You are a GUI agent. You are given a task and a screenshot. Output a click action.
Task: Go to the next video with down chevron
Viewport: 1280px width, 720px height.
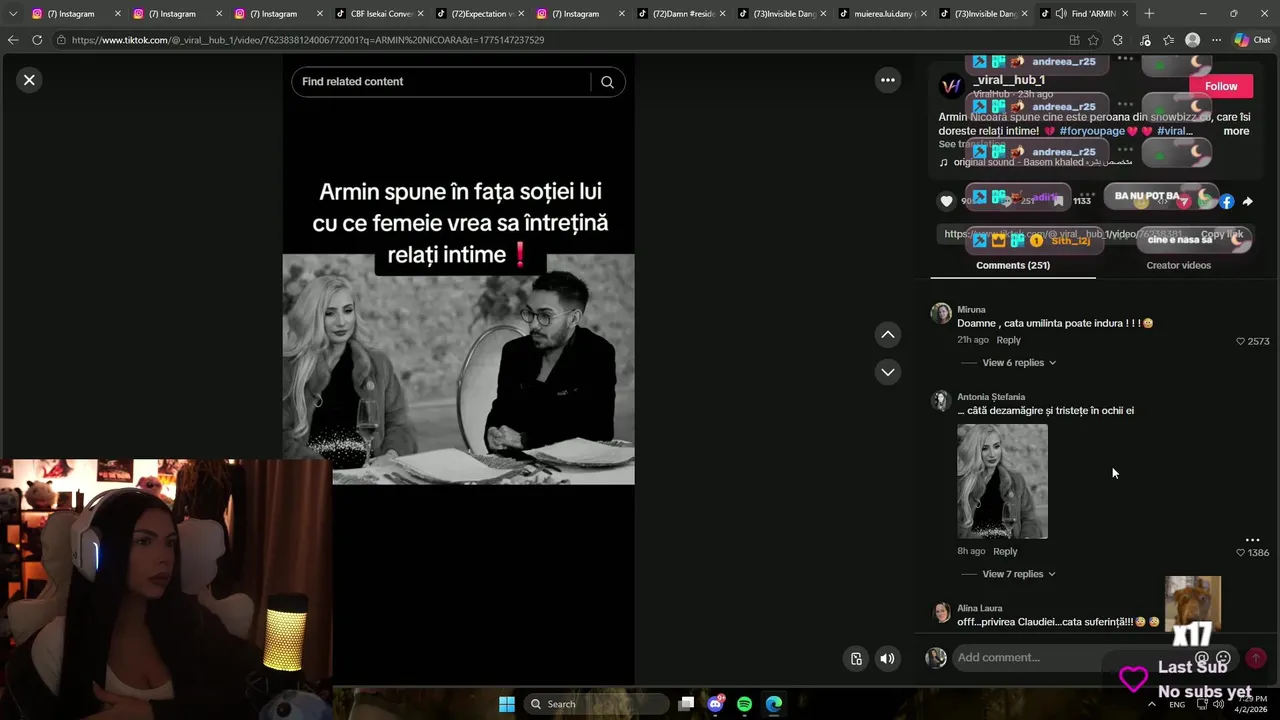pos(888,372)
